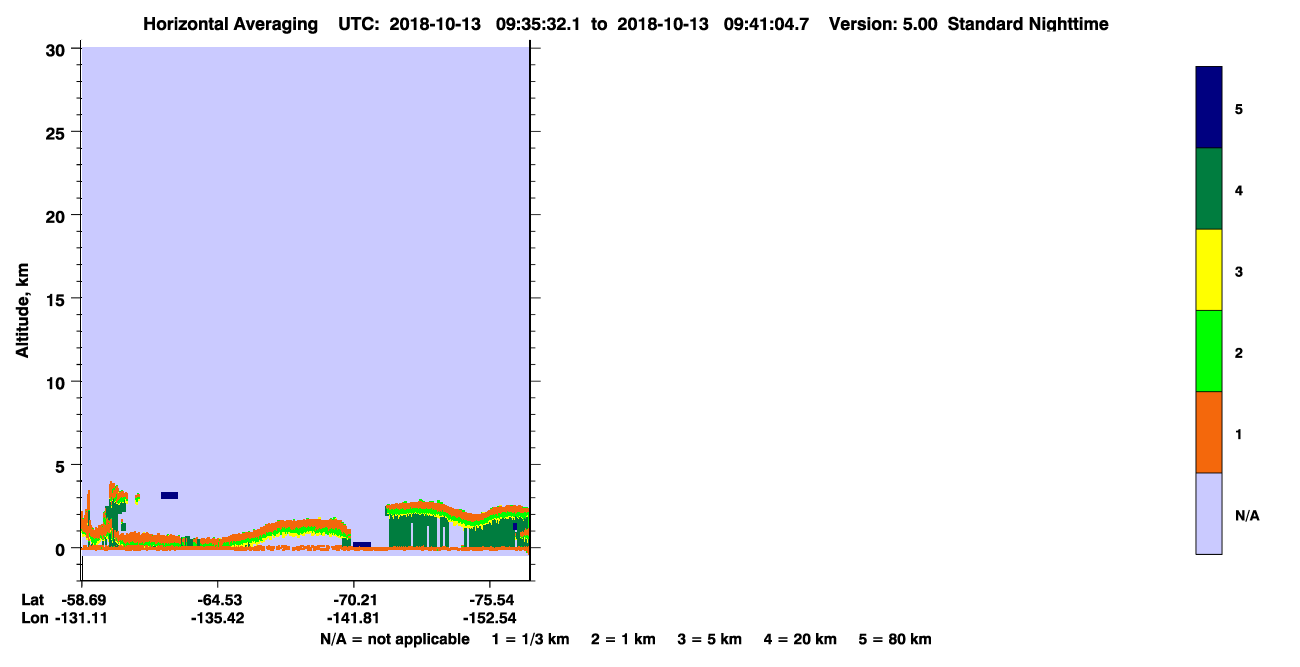Click the bright green level 2 colorbar swatch
Viewport: 1300px width, 667px height.
click(1209, 351)
